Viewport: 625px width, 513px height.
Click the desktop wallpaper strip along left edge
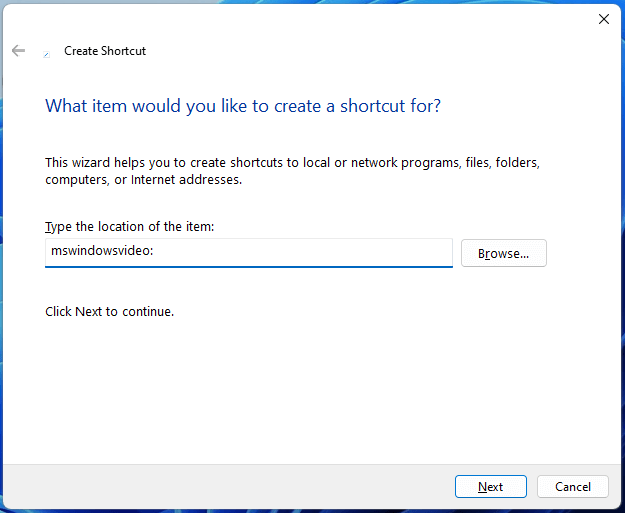(x=1, y=279)
